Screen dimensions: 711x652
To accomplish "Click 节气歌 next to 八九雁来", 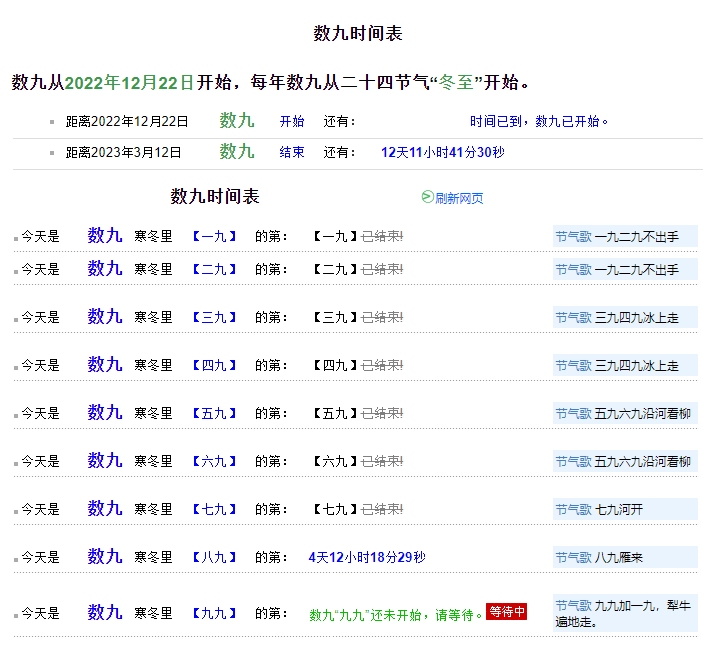I will 573,558.
